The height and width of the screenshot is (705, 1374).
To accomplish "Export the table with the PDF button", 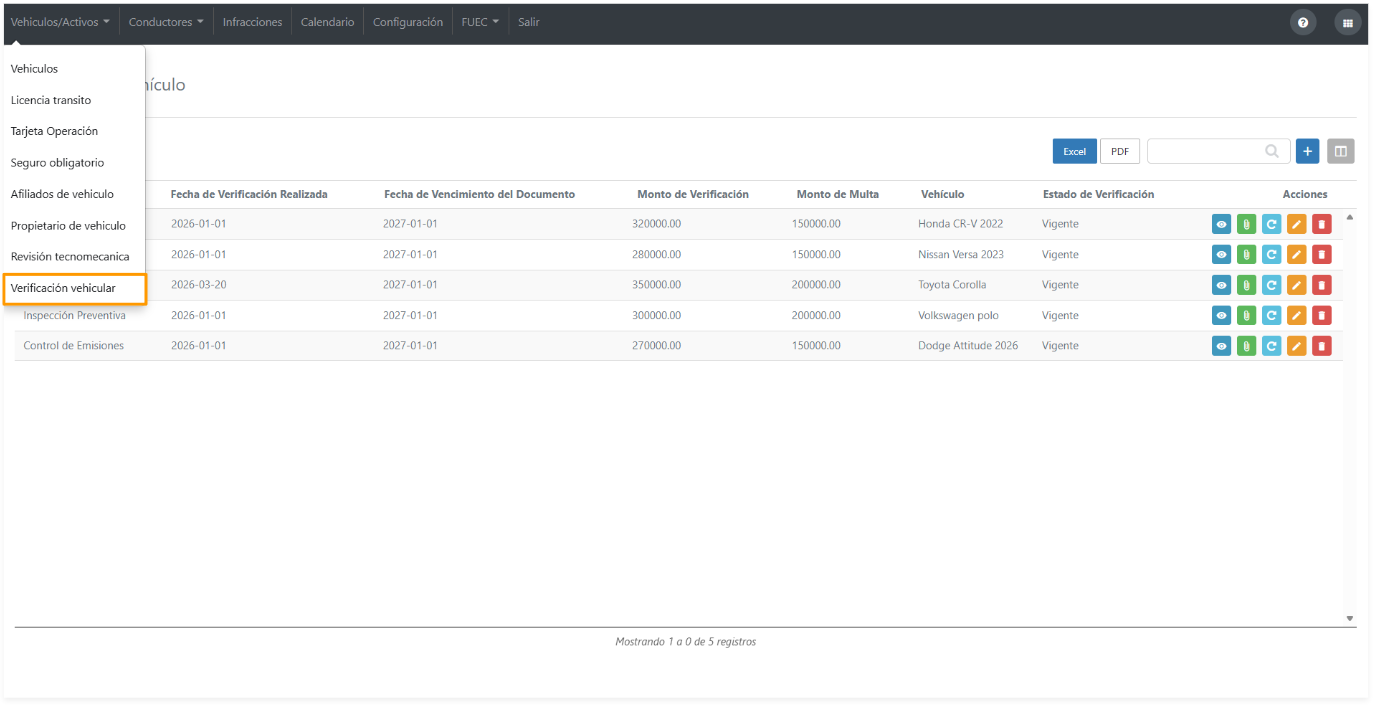I will [x=1120, y=151].
